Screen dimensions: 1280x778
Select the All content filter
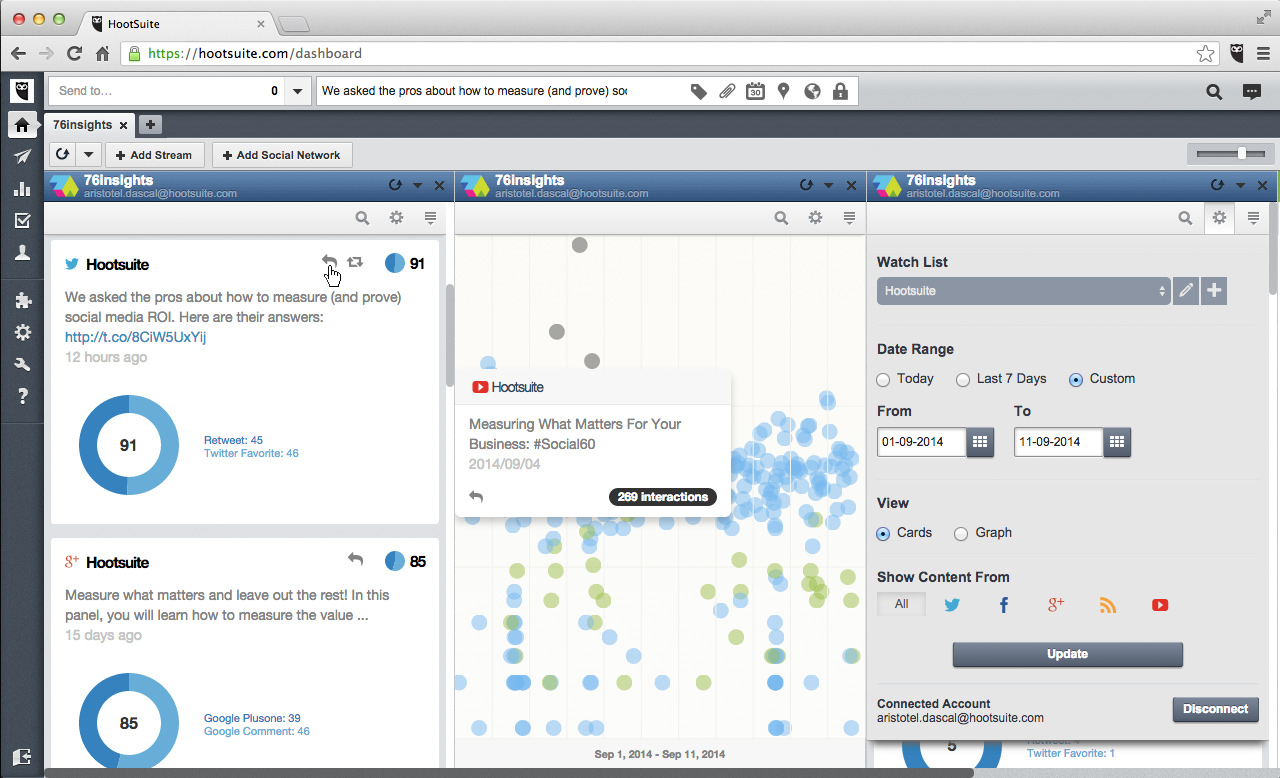(902, 604)
